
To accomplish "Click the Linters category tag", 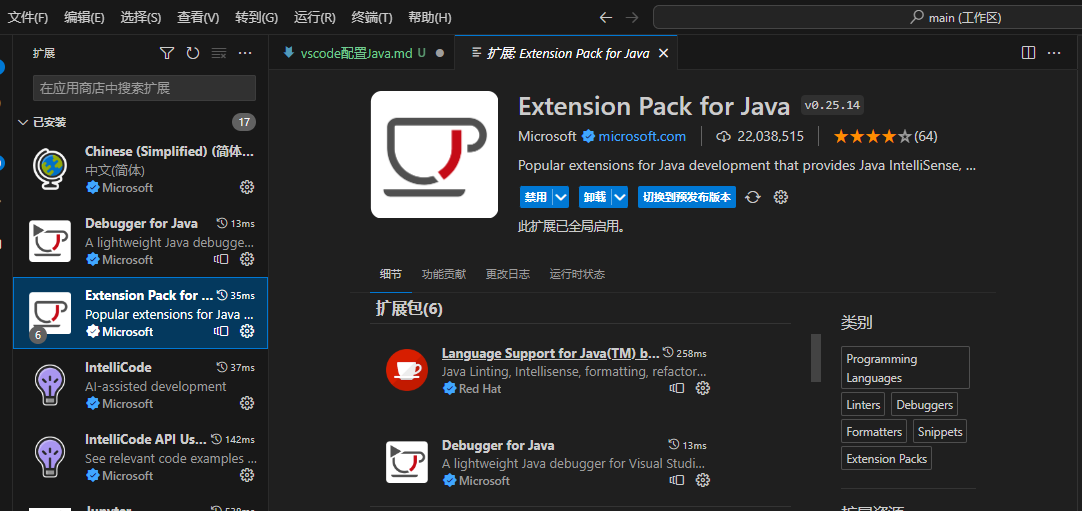I will pos(864,405).
